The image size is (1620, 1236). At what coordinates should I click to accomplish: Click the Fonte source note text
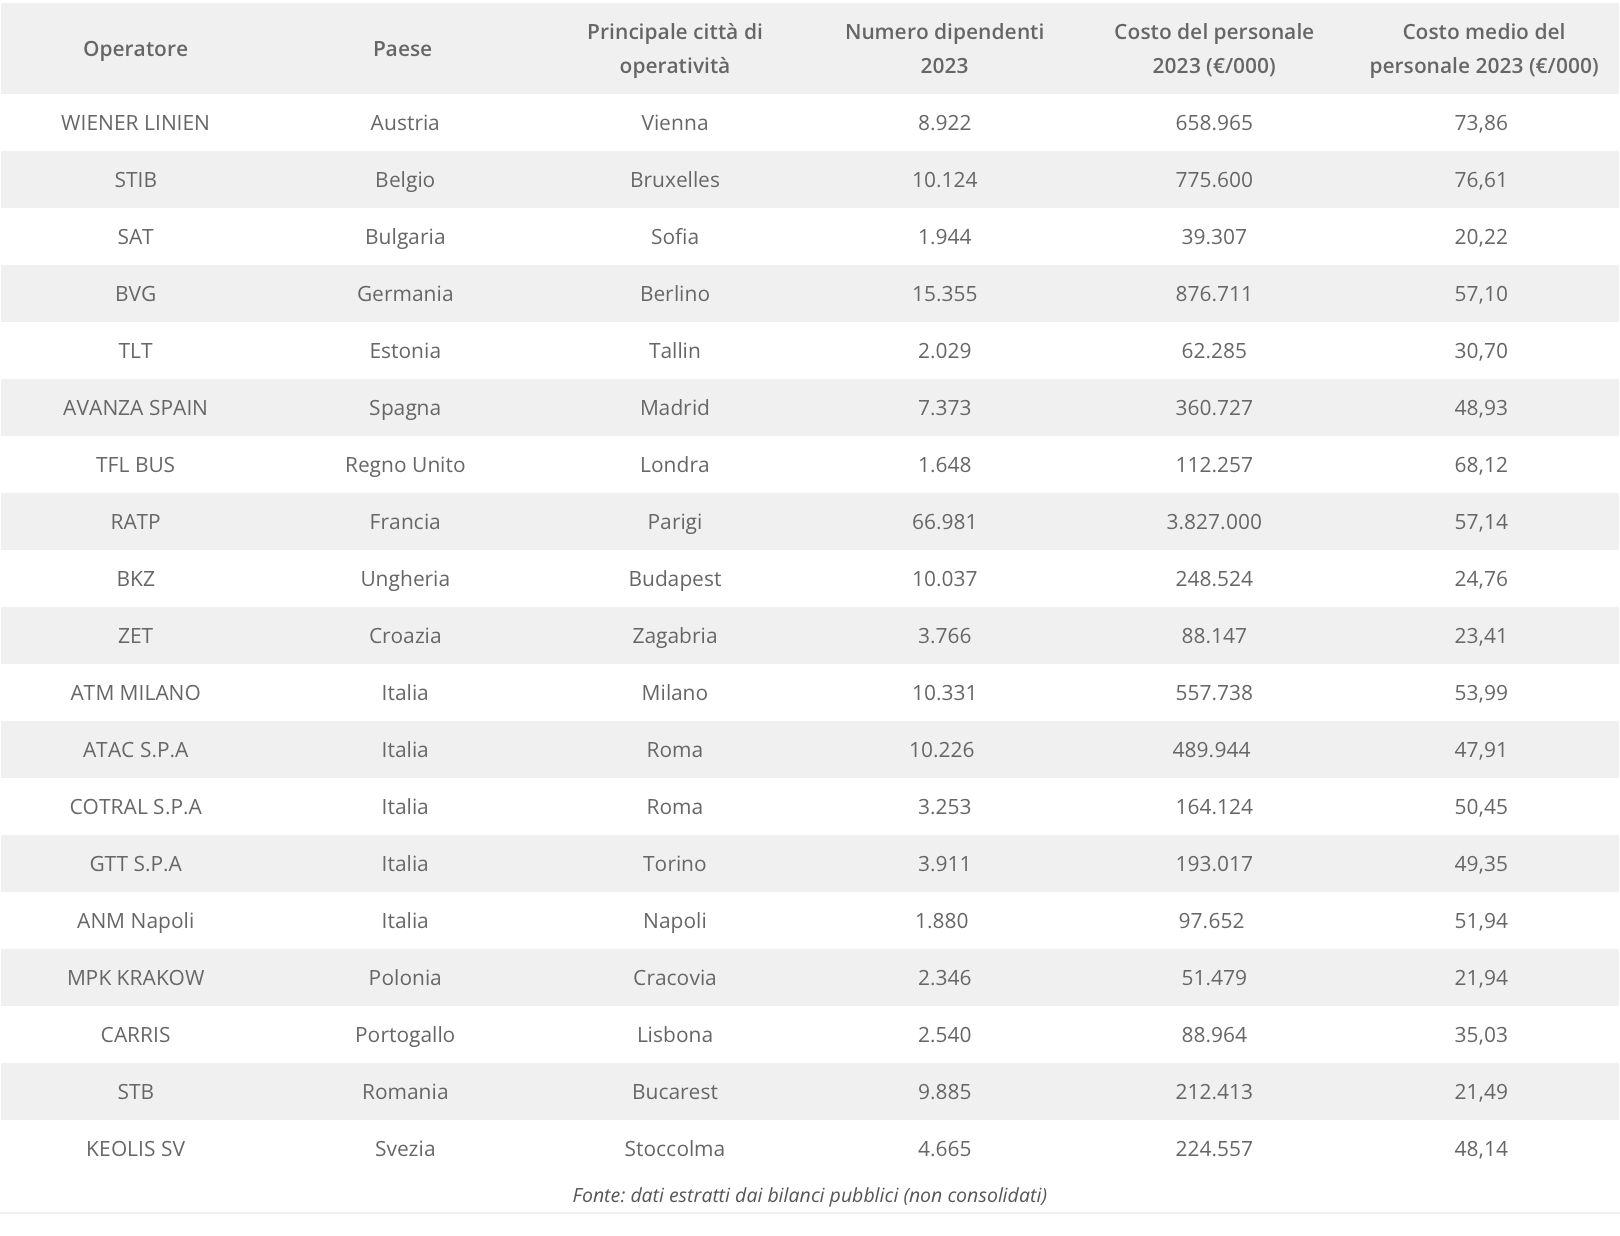point(809,1194)
